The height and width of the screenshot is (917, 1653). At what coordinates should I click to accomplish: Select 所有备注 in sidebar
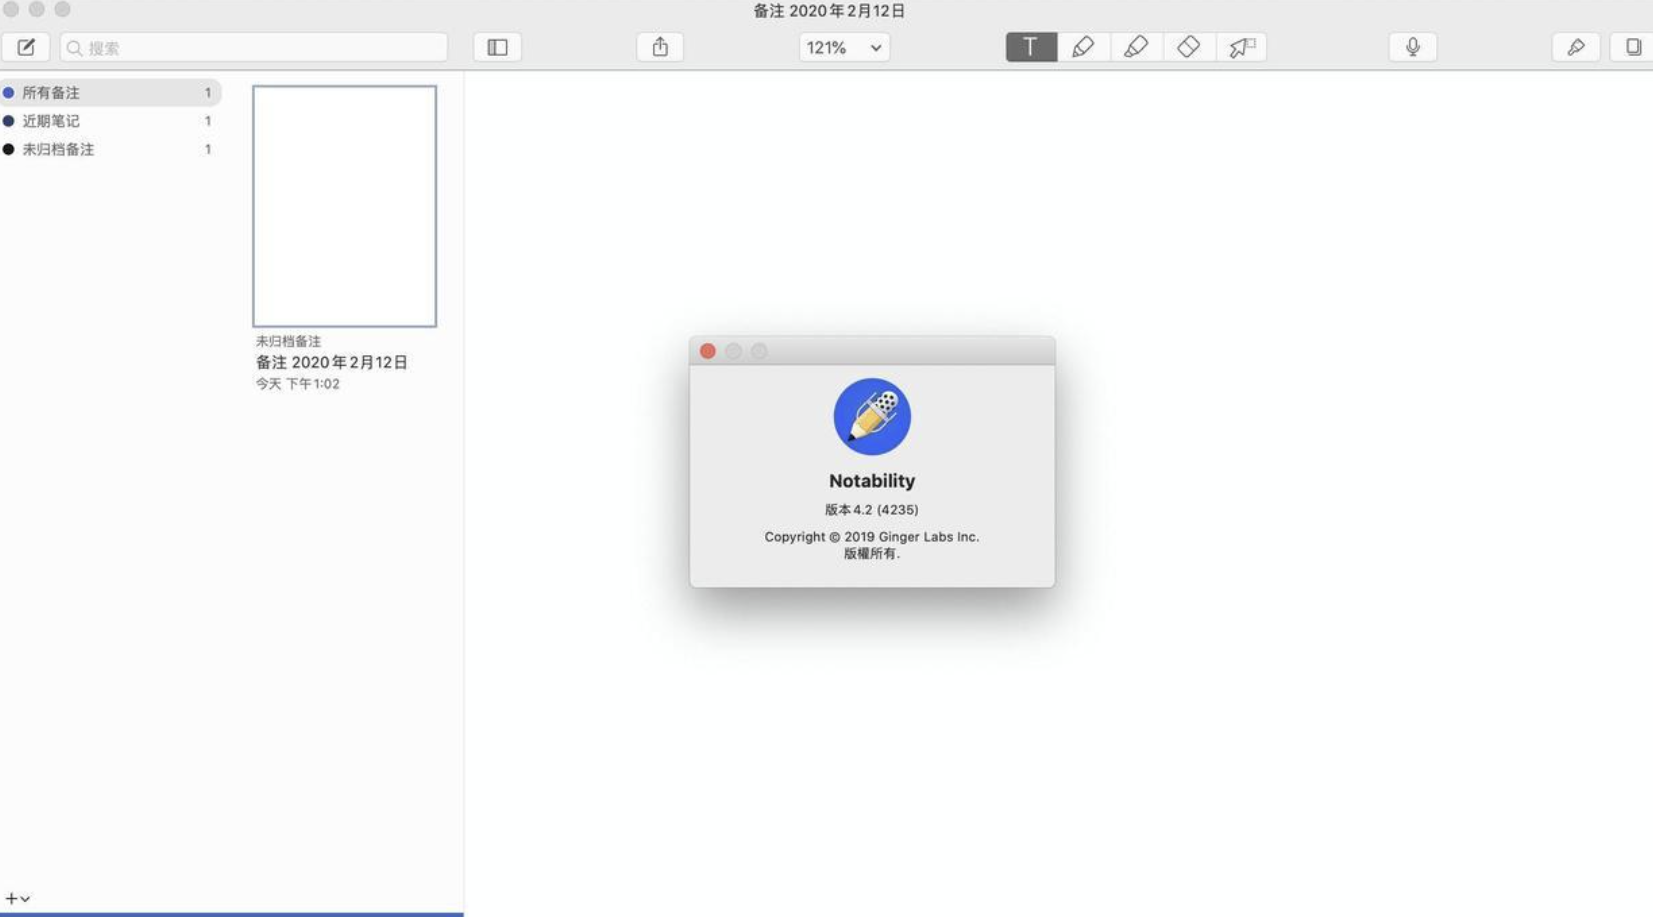(x=110, y=92)
